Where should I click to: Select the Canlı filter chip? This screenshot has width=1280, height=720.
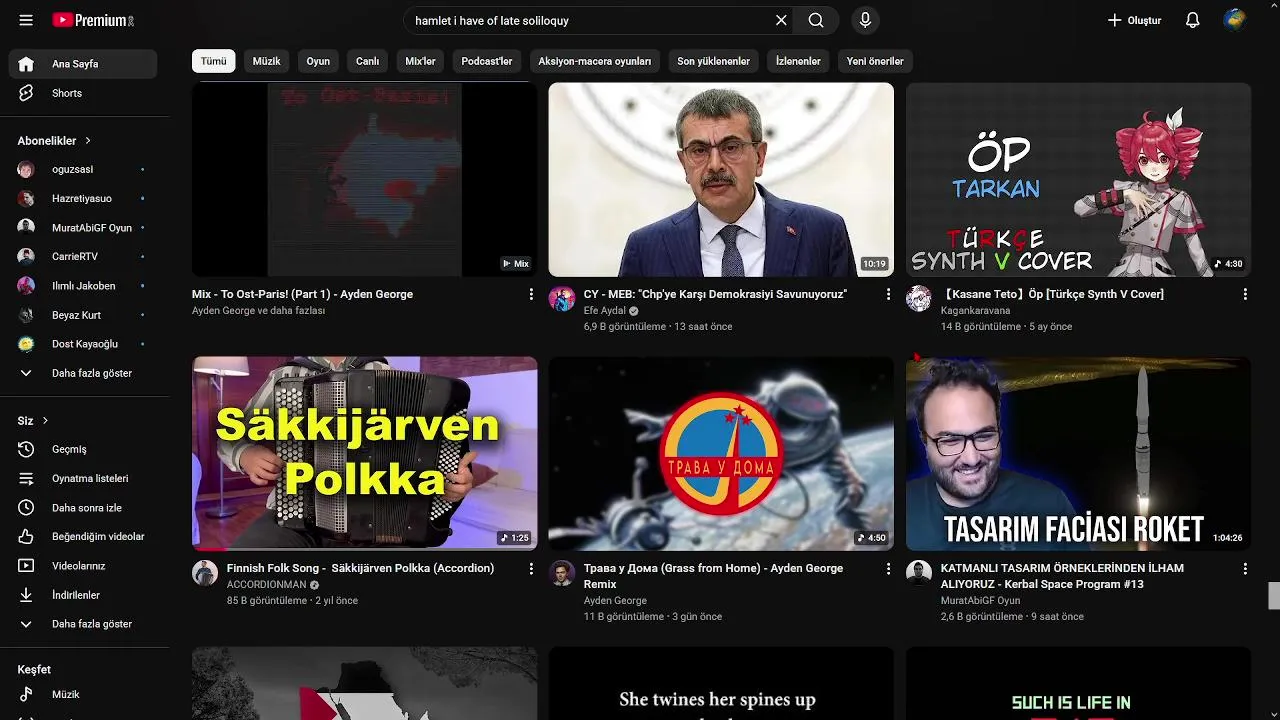pyautogui.click(x=368, y=61)
